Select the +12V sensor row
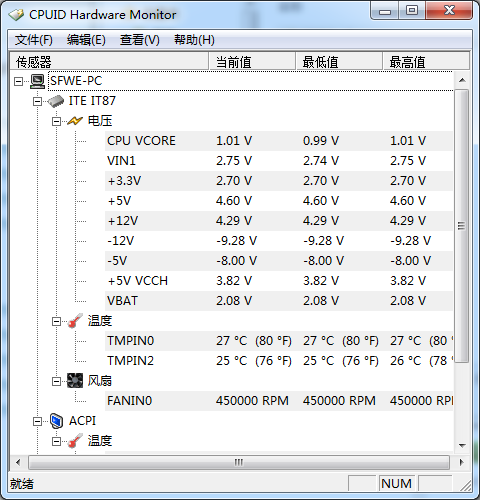Screen dimensions: 480x500 point(279,221)
